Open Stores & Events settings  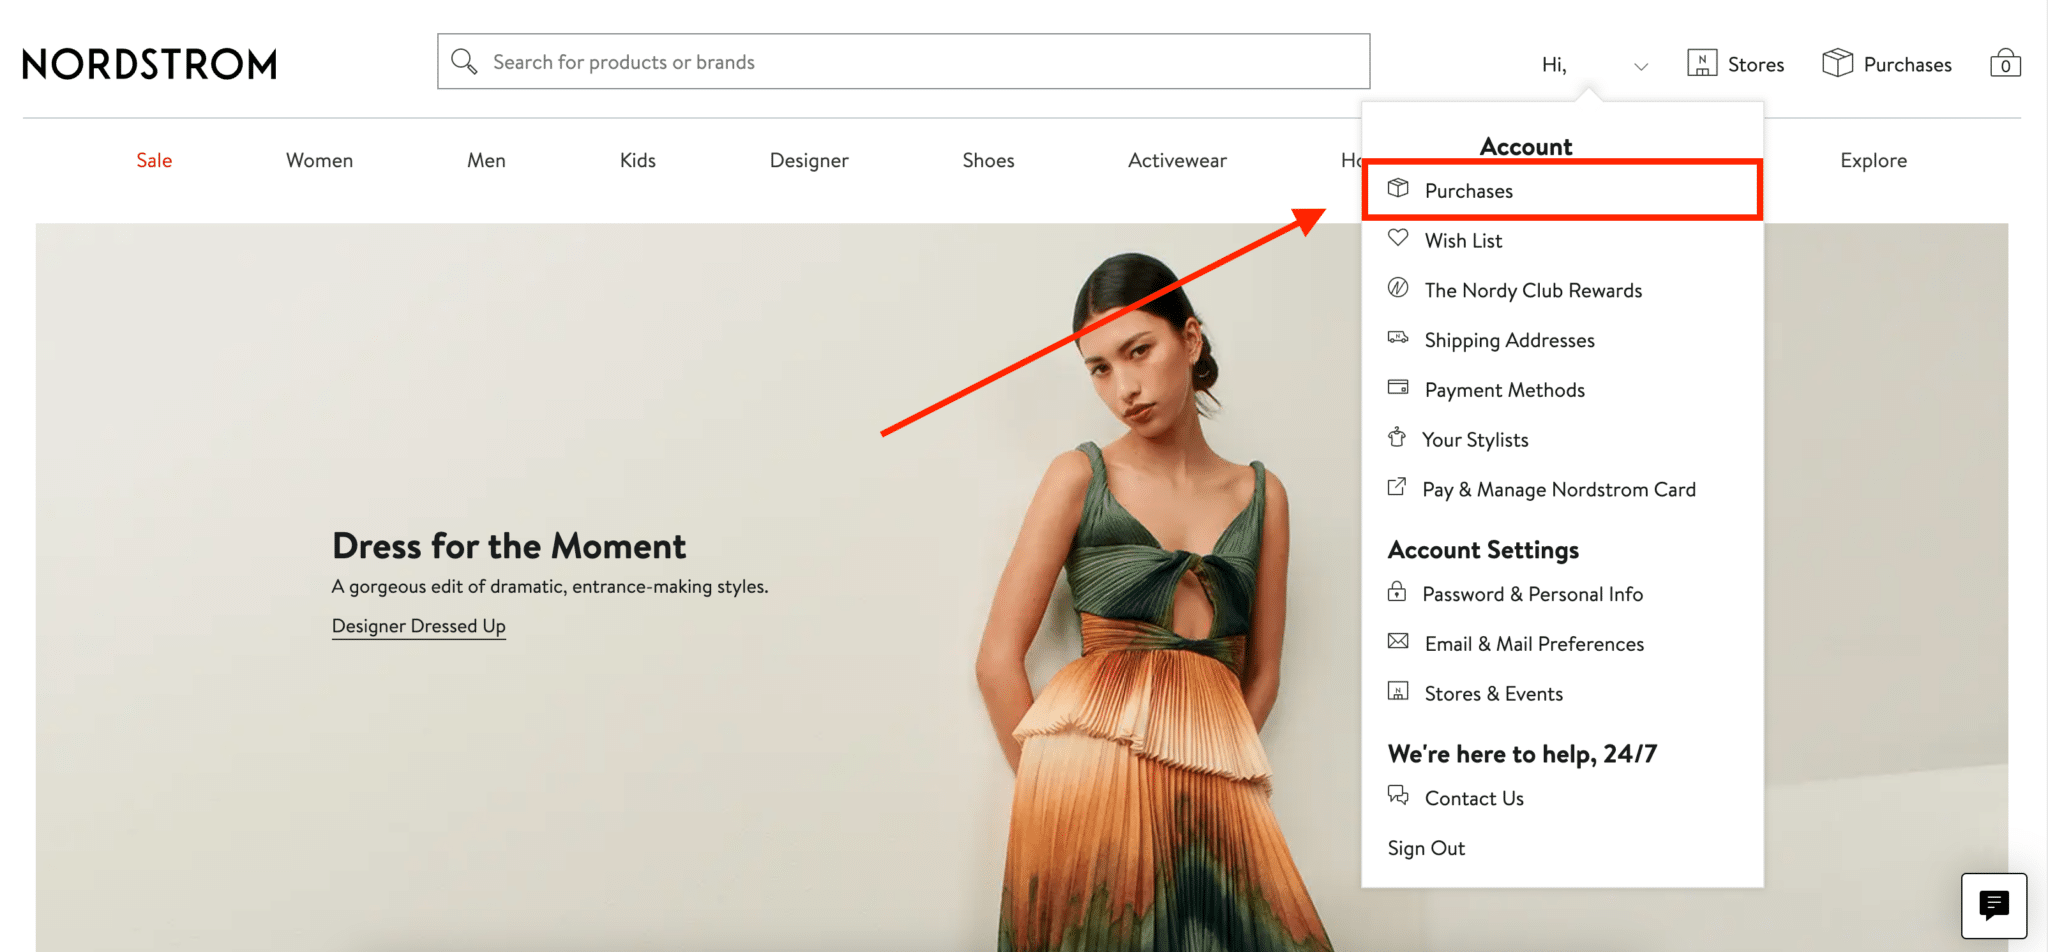1493,694
